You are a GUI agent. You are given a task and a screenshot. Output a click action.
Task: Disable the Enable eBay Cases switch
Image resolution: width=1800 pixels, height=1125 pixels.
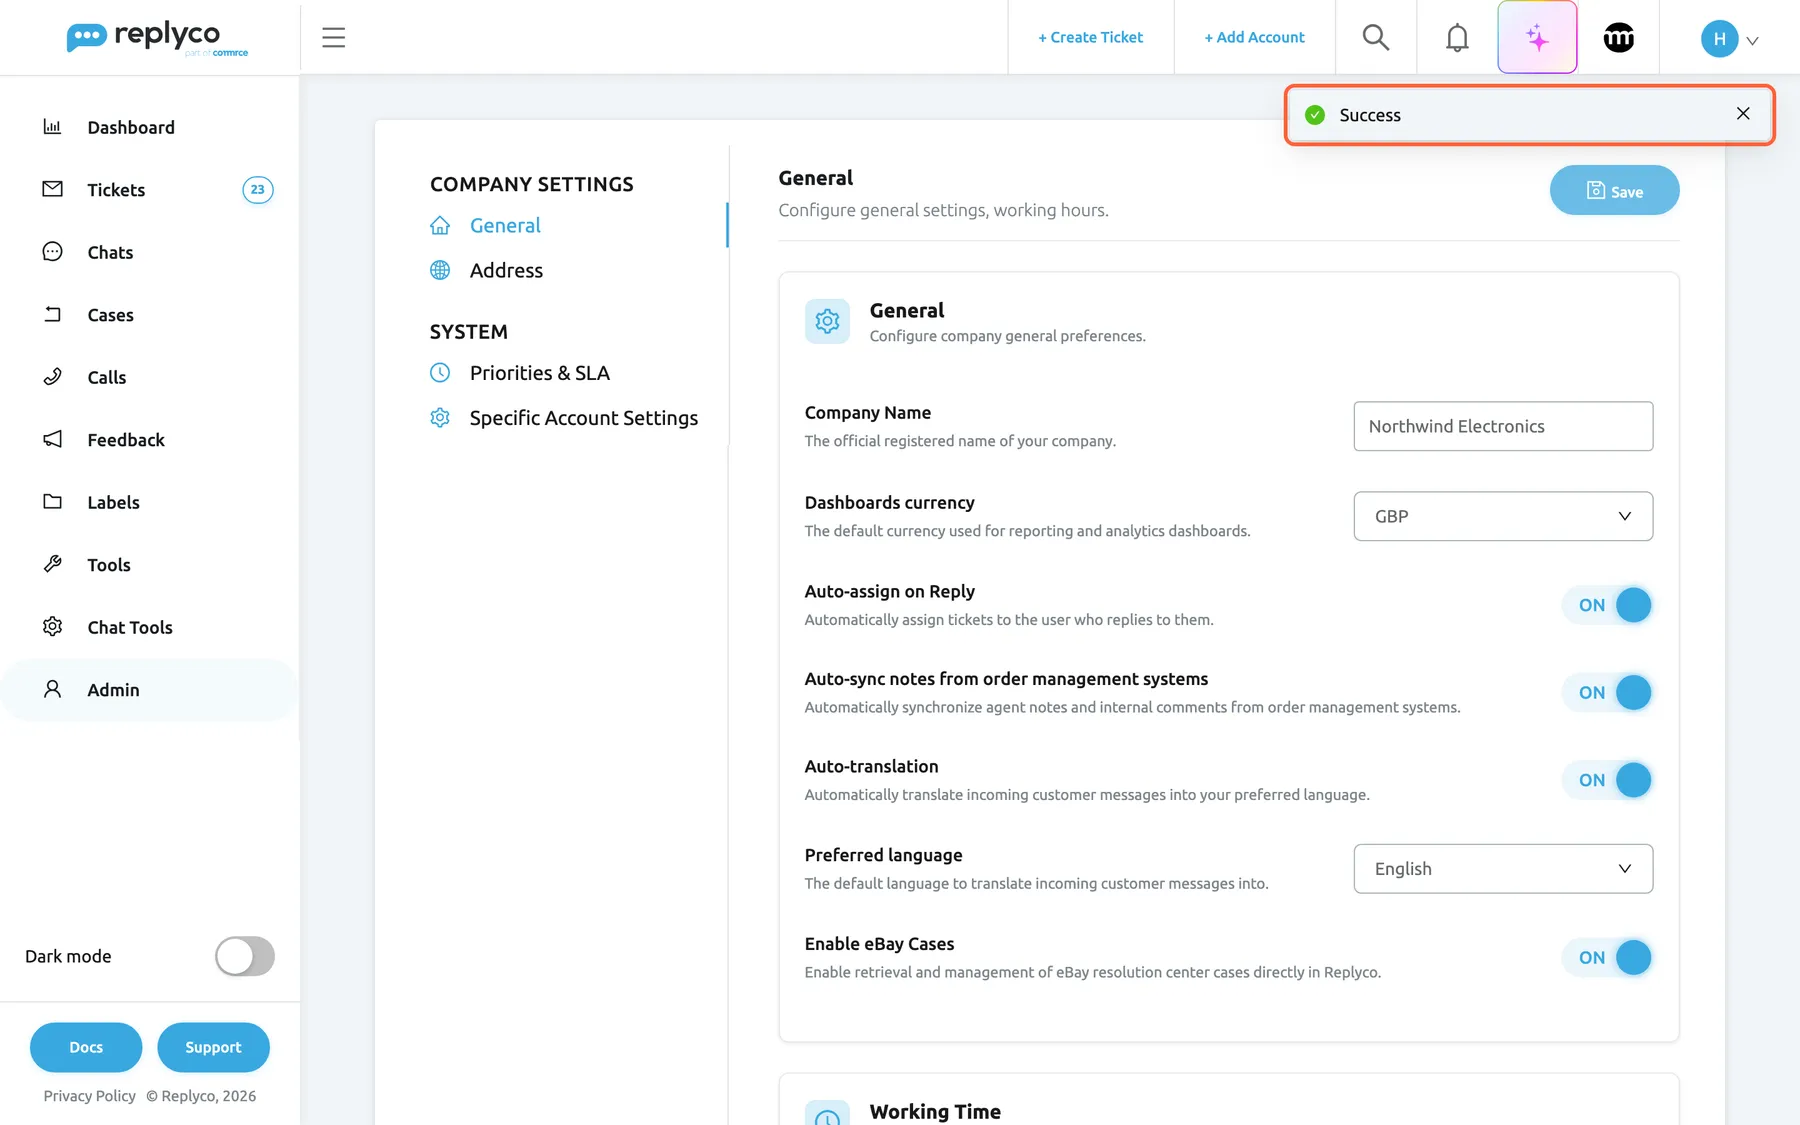[x=1608, y=957]
